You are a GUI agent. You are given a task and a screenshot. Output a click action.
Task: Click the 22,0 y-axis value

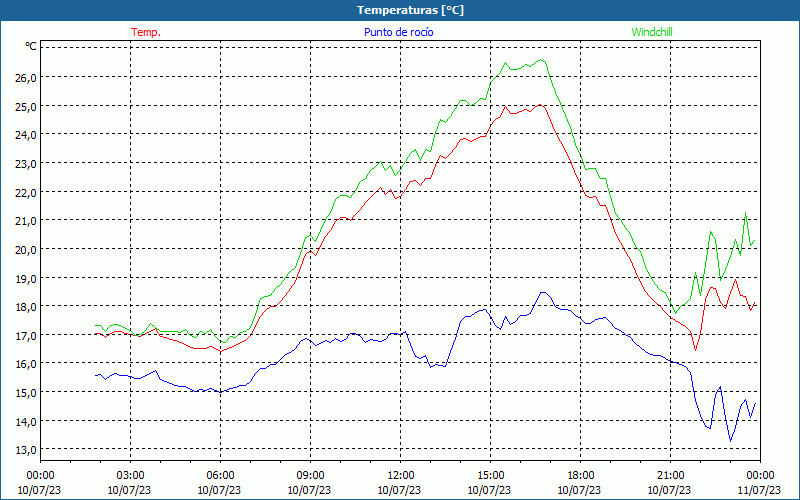point(26,192)
